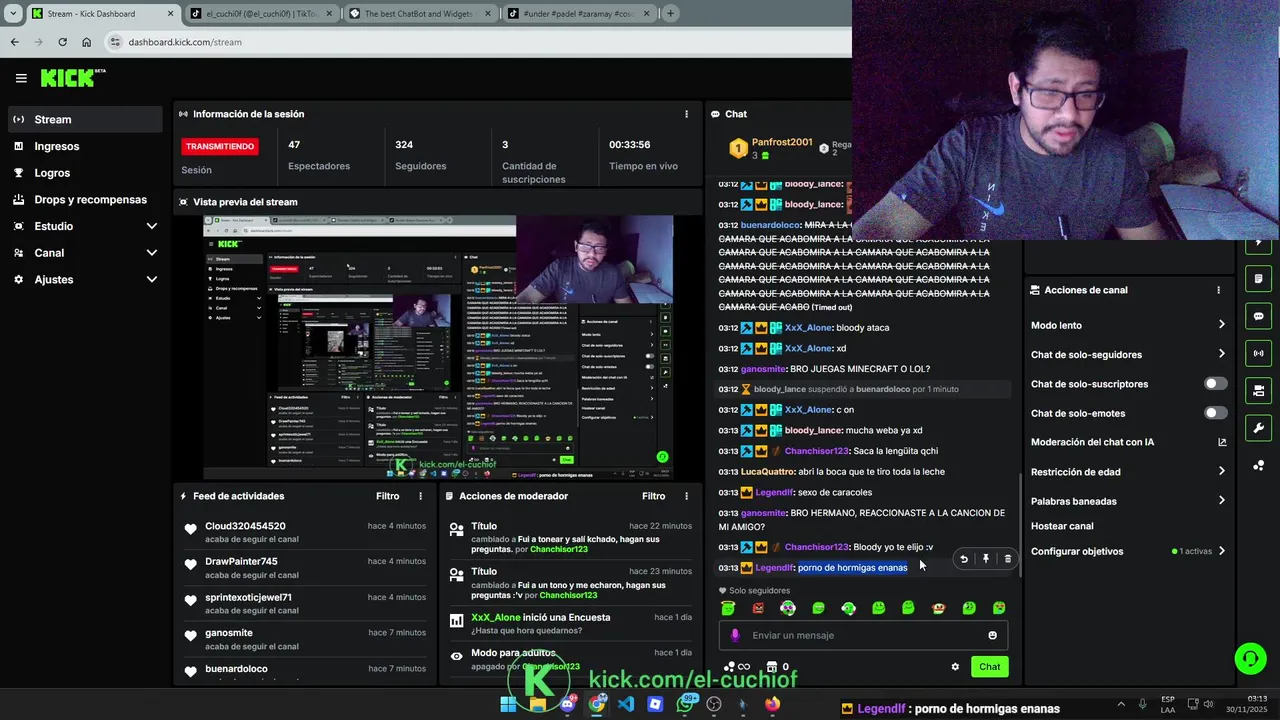Select Logros in the sidebar
The image size is (1280, 720).
click(x=85, y=173)
